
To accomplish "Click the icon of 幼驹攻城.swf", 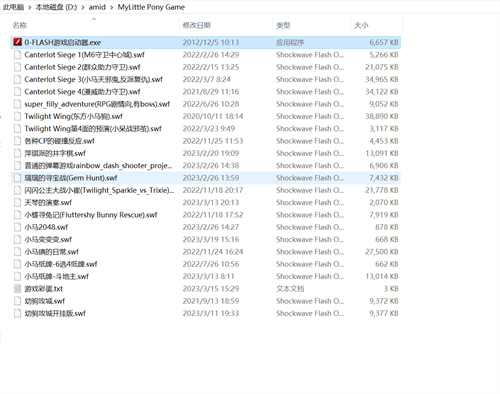I will click(x=17, y=301).
